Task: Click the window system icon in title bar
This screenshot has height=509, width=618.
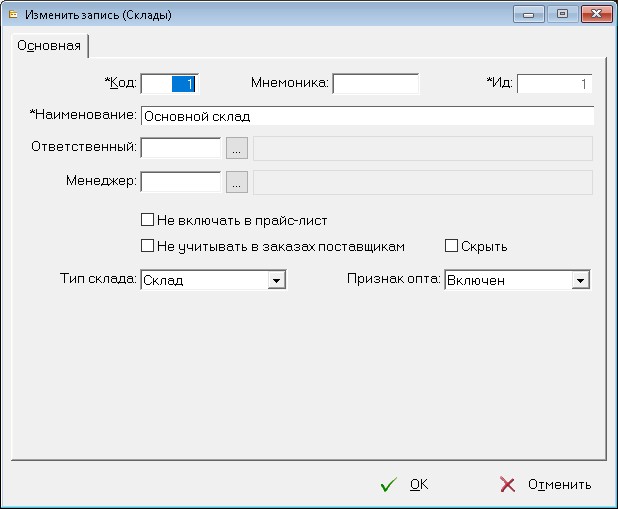Action: [13, 15]
